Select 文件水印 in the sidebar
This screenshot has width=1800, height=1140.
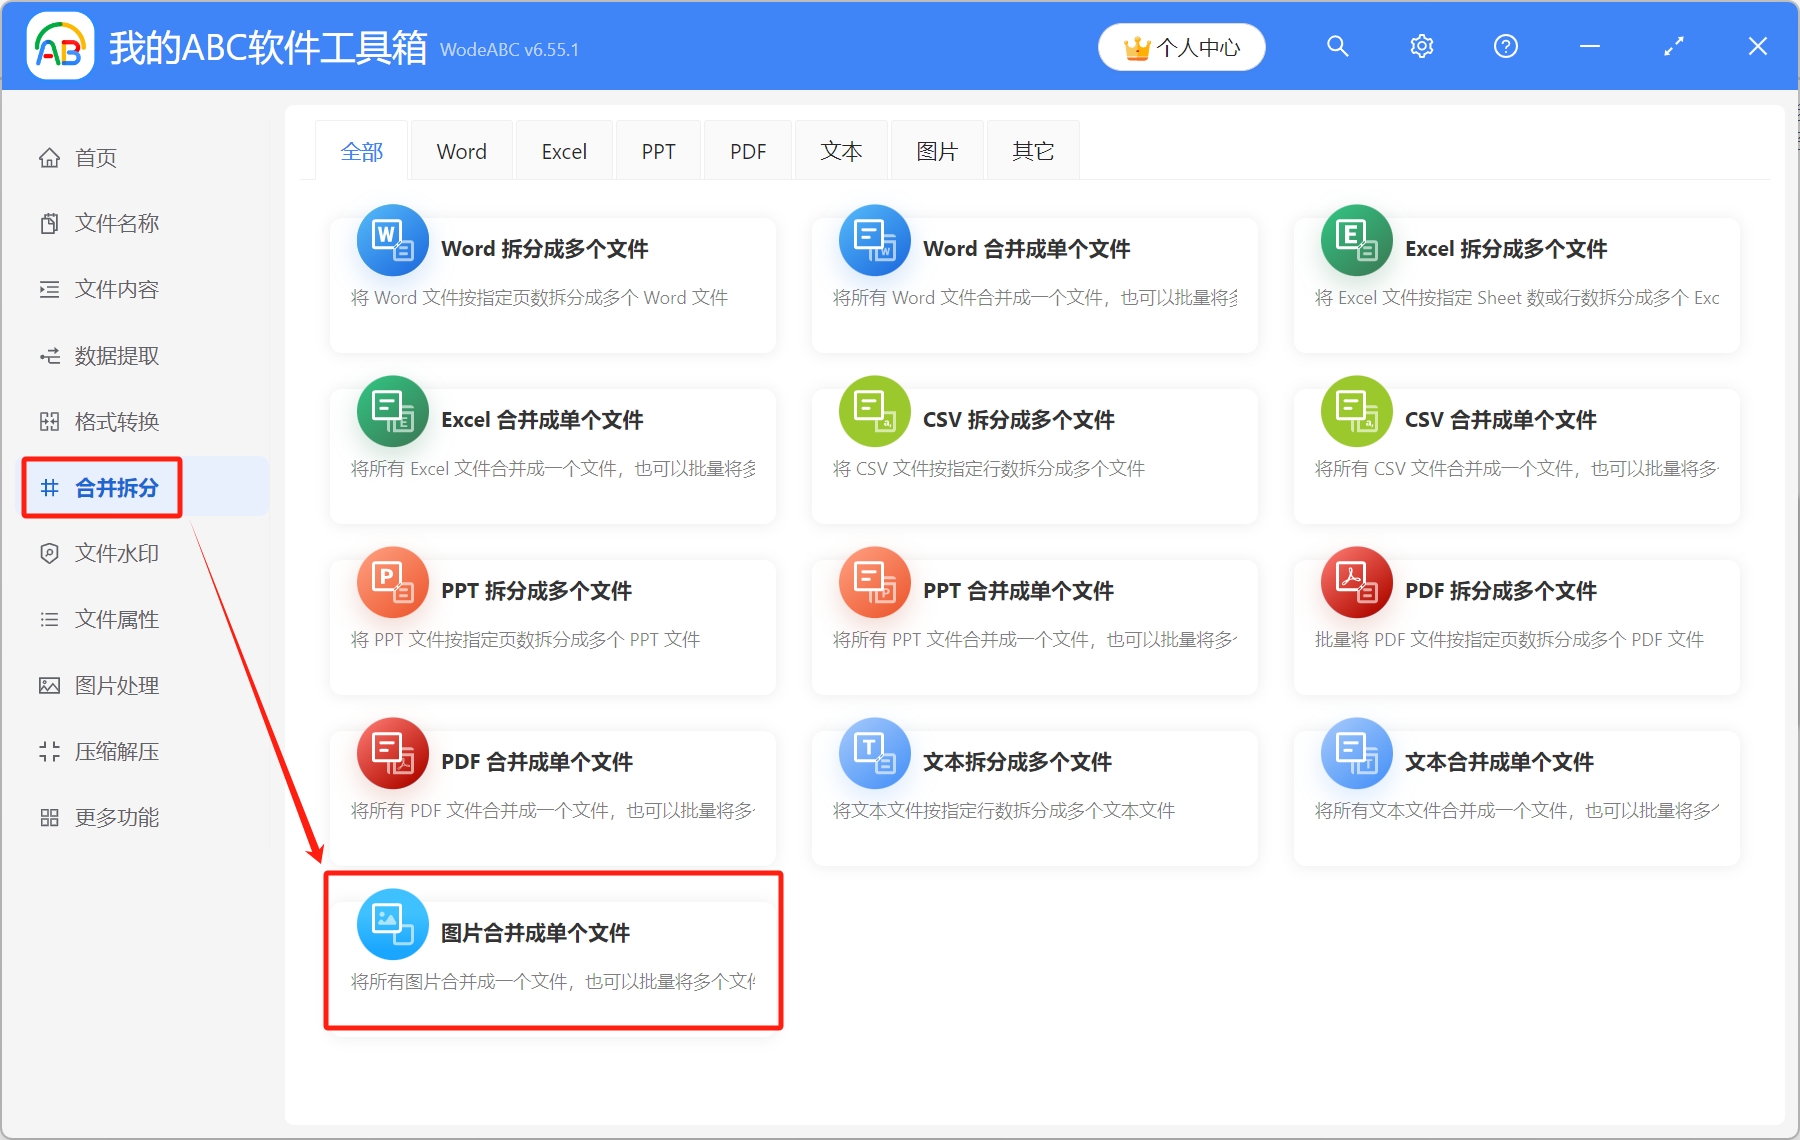coord(115,553)
